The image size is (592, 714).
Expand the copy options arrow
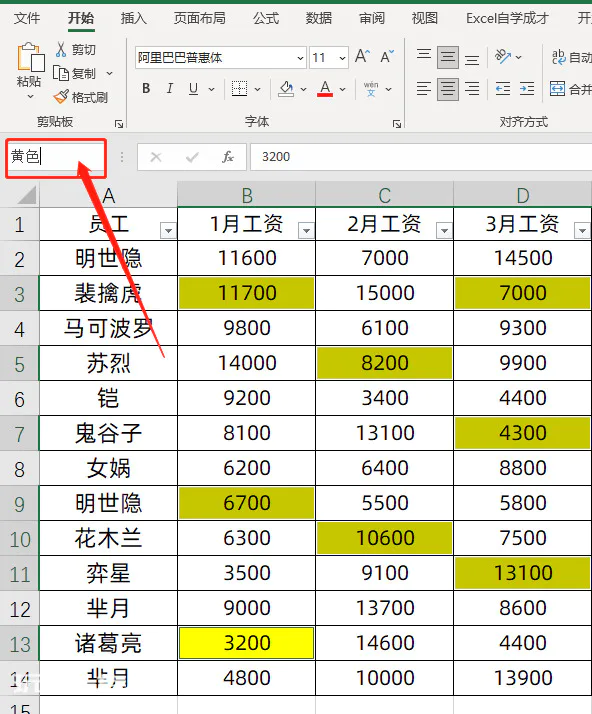point(109,73)
